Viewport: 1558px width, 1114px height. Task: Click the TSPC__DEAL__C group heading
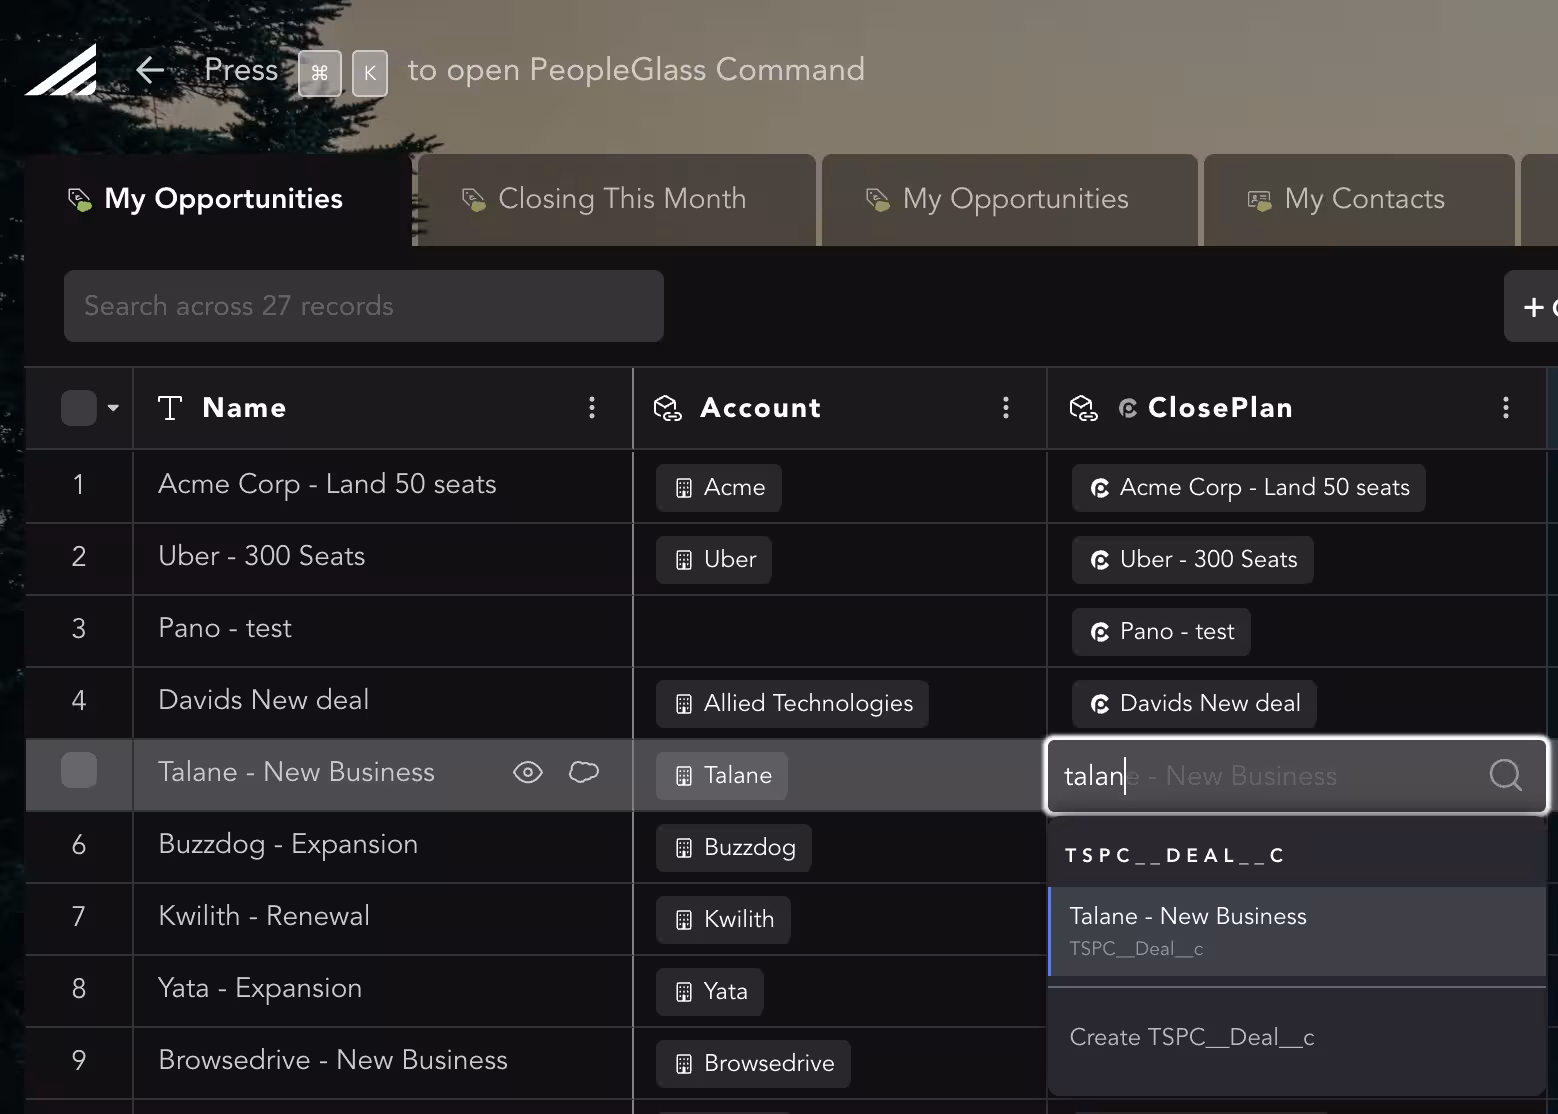pyautogui.click(x=1174, y=856)
